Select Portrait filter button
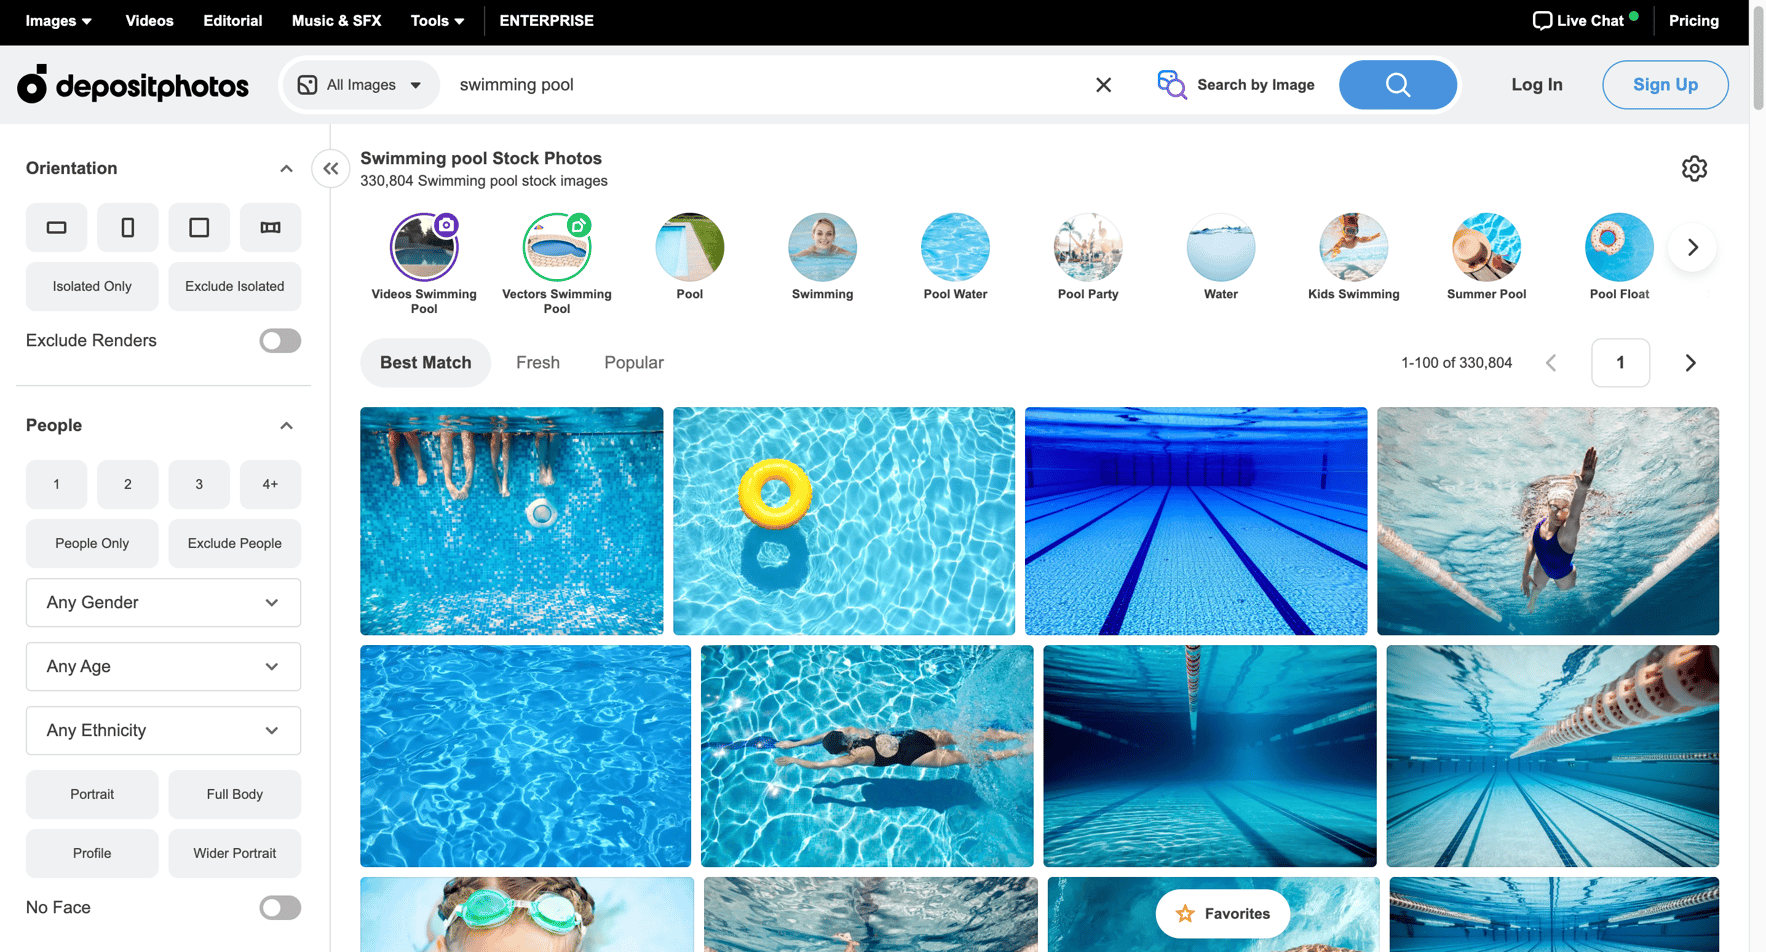Viewport: 1766px width, 952px height. click(x=92, y=794)
